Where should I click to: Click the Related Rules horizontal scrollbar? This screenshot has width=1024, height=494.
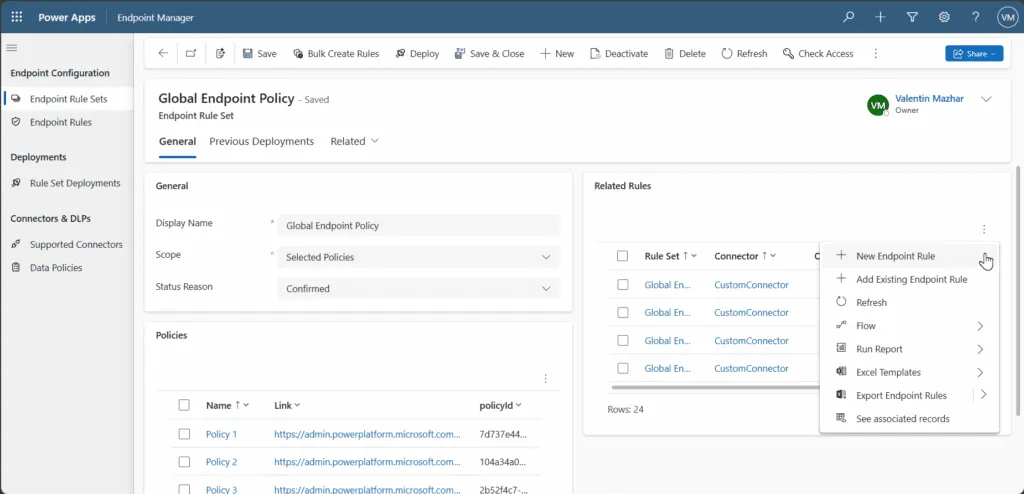[x=715, y=387]
